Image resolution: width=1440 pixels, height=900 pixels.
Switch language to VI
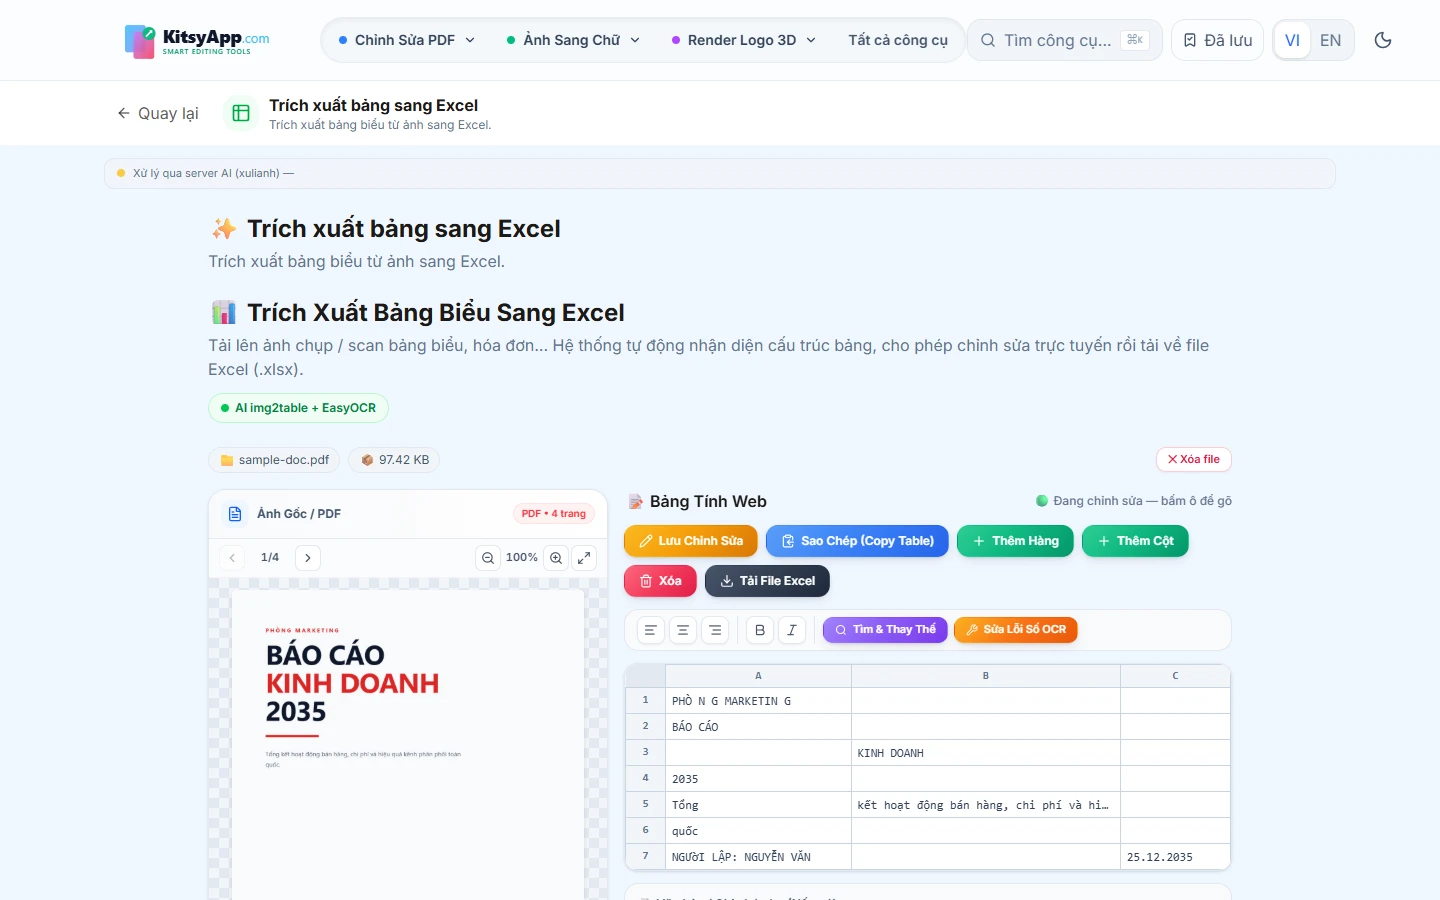pos(1292,40)
